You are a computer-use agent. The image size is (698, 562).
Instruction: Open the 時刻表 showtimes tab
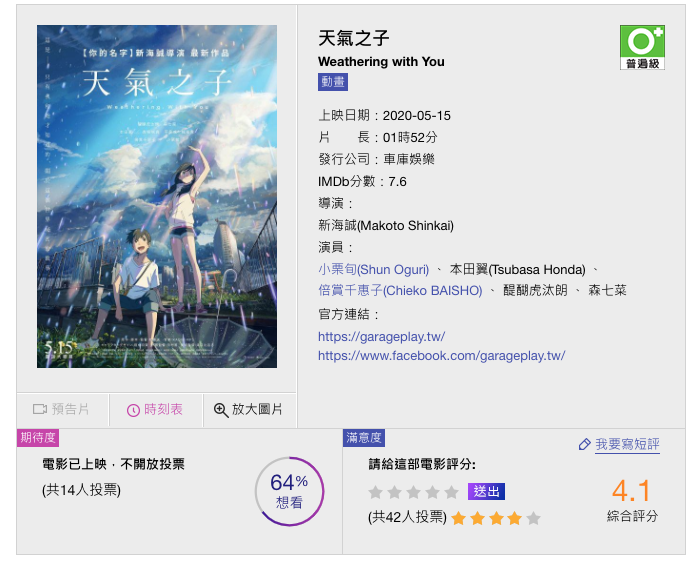[x=156, y=410]
